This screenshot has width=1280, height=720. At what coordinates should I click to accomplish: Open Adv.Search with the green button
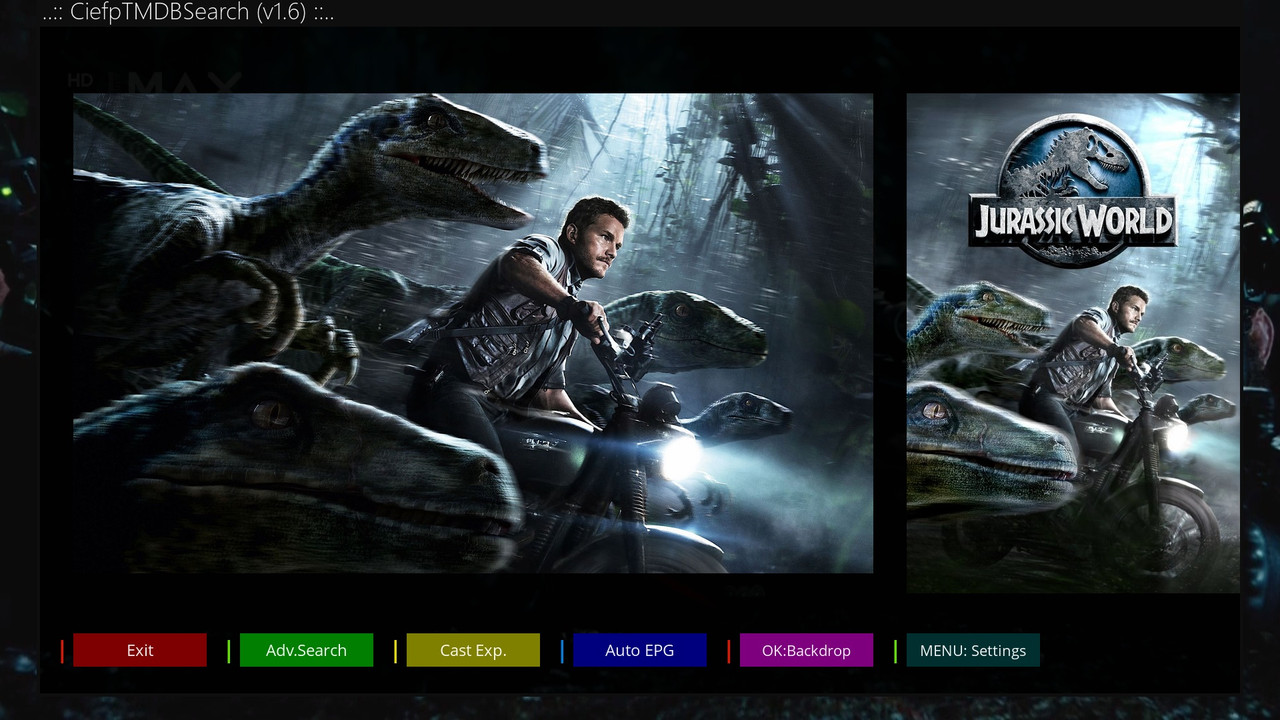click(x=306, y=650)
